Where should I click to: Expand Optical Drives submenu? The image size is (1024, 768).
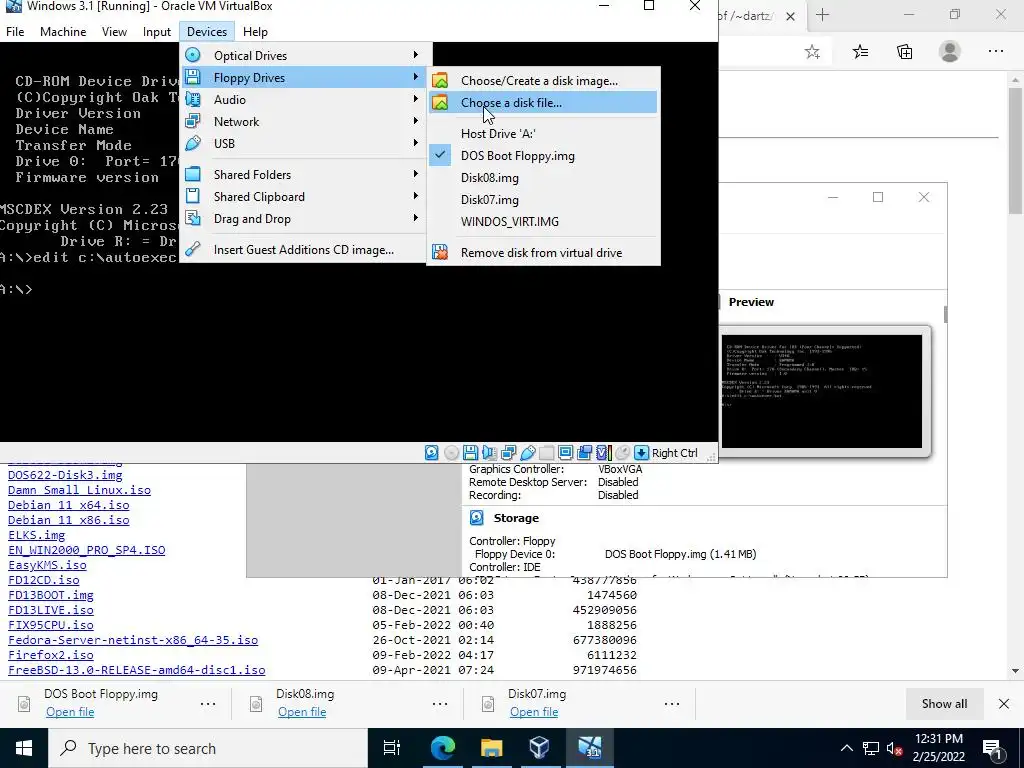pos(302,56)
